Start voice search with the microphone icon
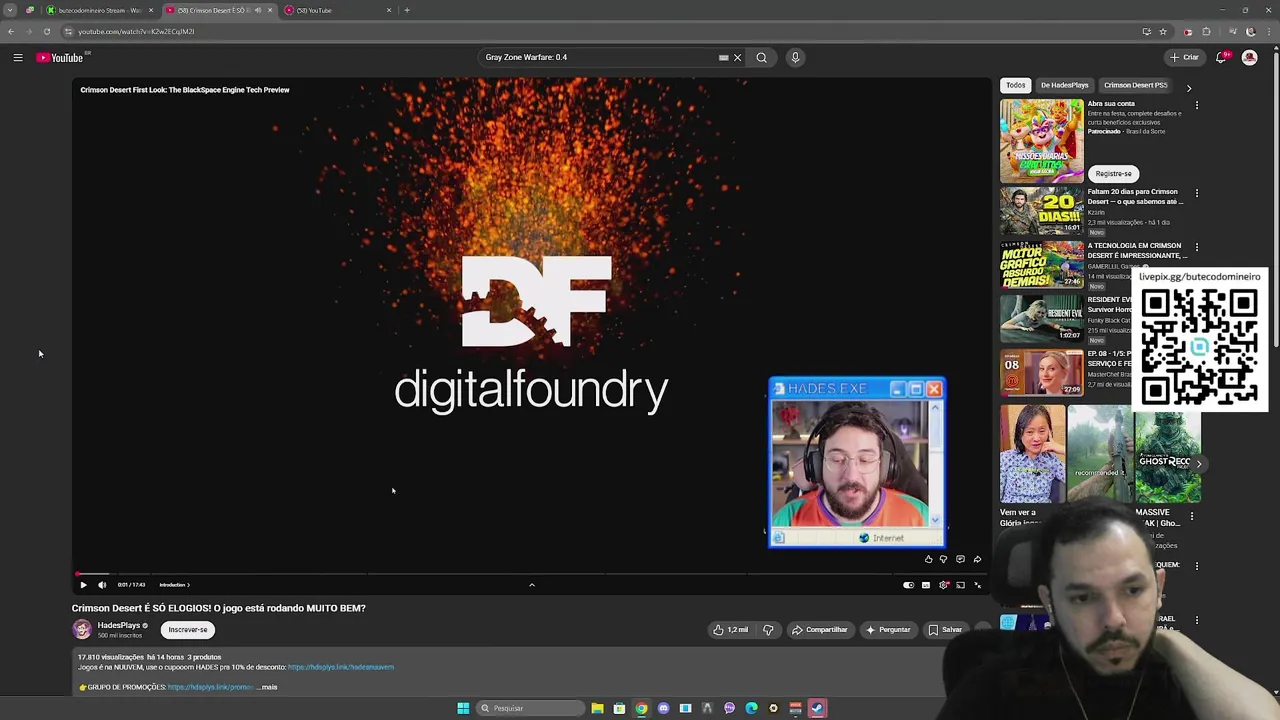This screenshot has width=1280, height=720. pyautogui.click(x=795, y=57)
